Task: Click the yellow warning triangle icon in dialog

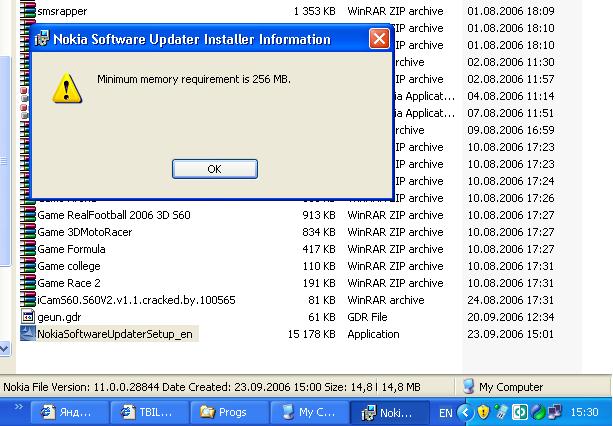Action: pyautogui.click(x=67, y=88)
